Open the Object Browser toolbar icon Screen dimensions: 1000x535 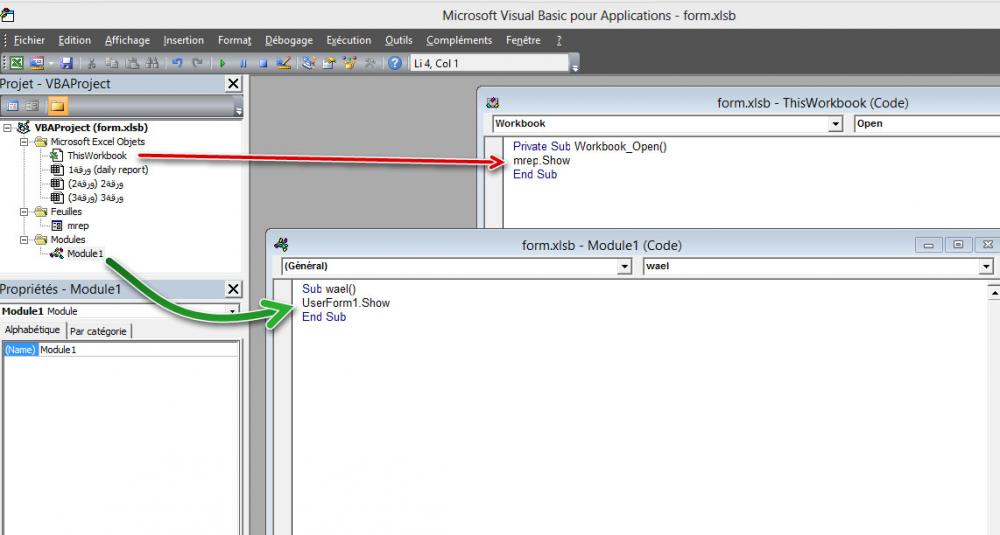click(349, 63)
